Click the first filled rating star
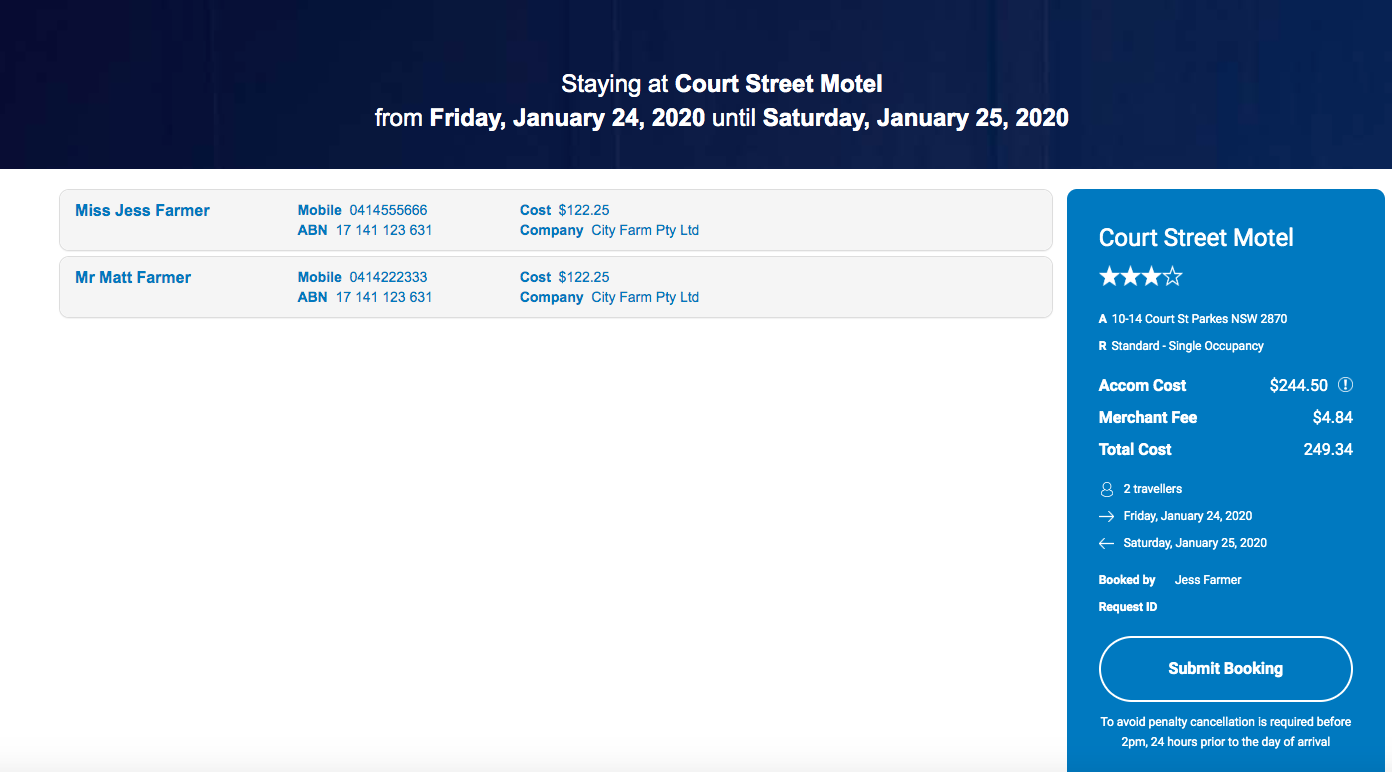Image resolution: width=1392 pixels, height=772 pixels. click(1109, 276)
